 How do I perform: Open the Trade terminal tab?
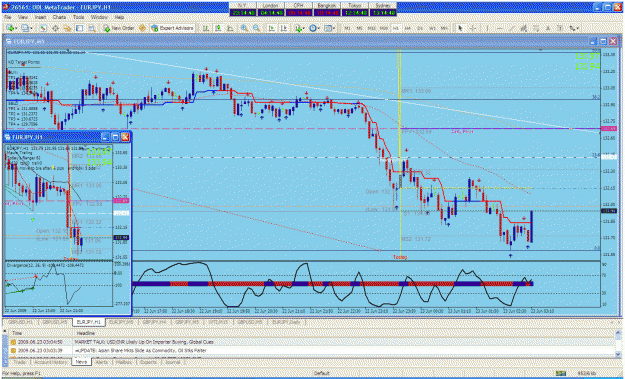[x=19, y=362]
